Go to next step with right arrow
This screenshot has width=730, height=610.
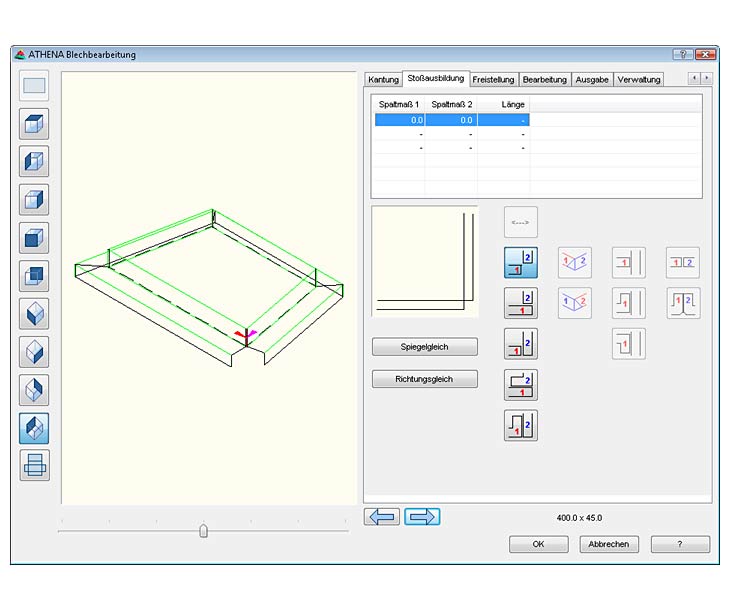(x=422, y=517)
